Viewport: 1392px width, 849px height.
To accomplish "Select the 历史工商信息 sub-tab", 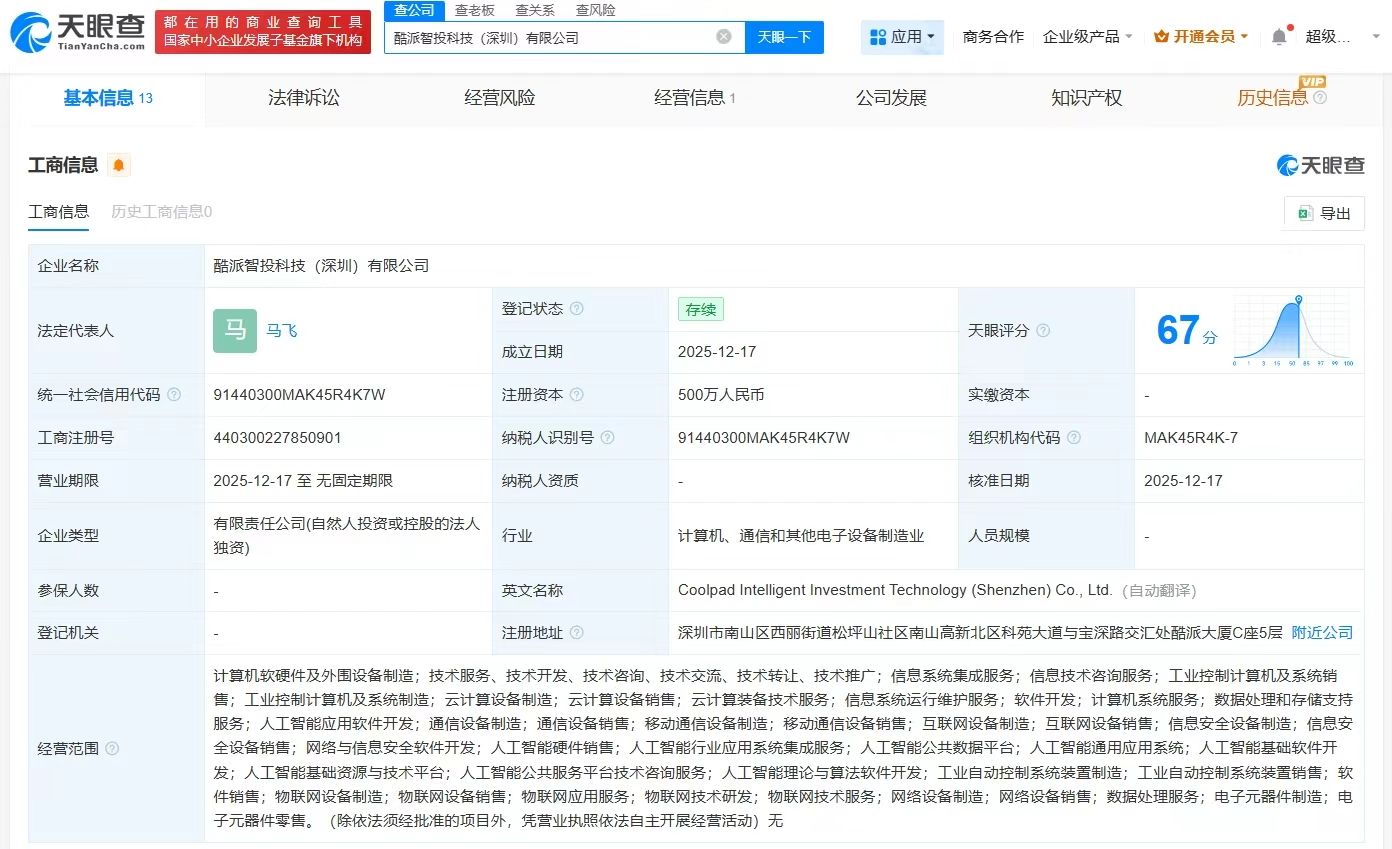I will point(161,212).
